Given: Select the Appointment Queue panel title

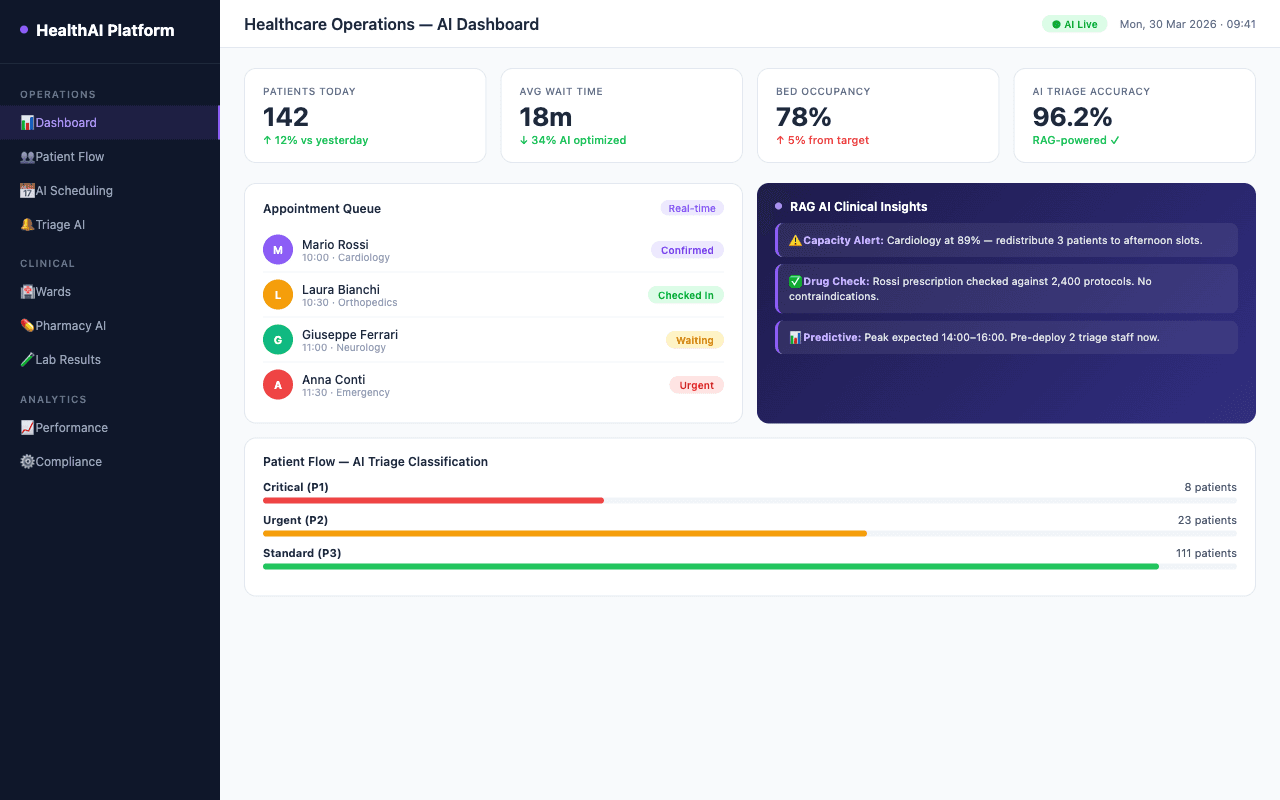Looking at the screenshot, I should (321, 208).
